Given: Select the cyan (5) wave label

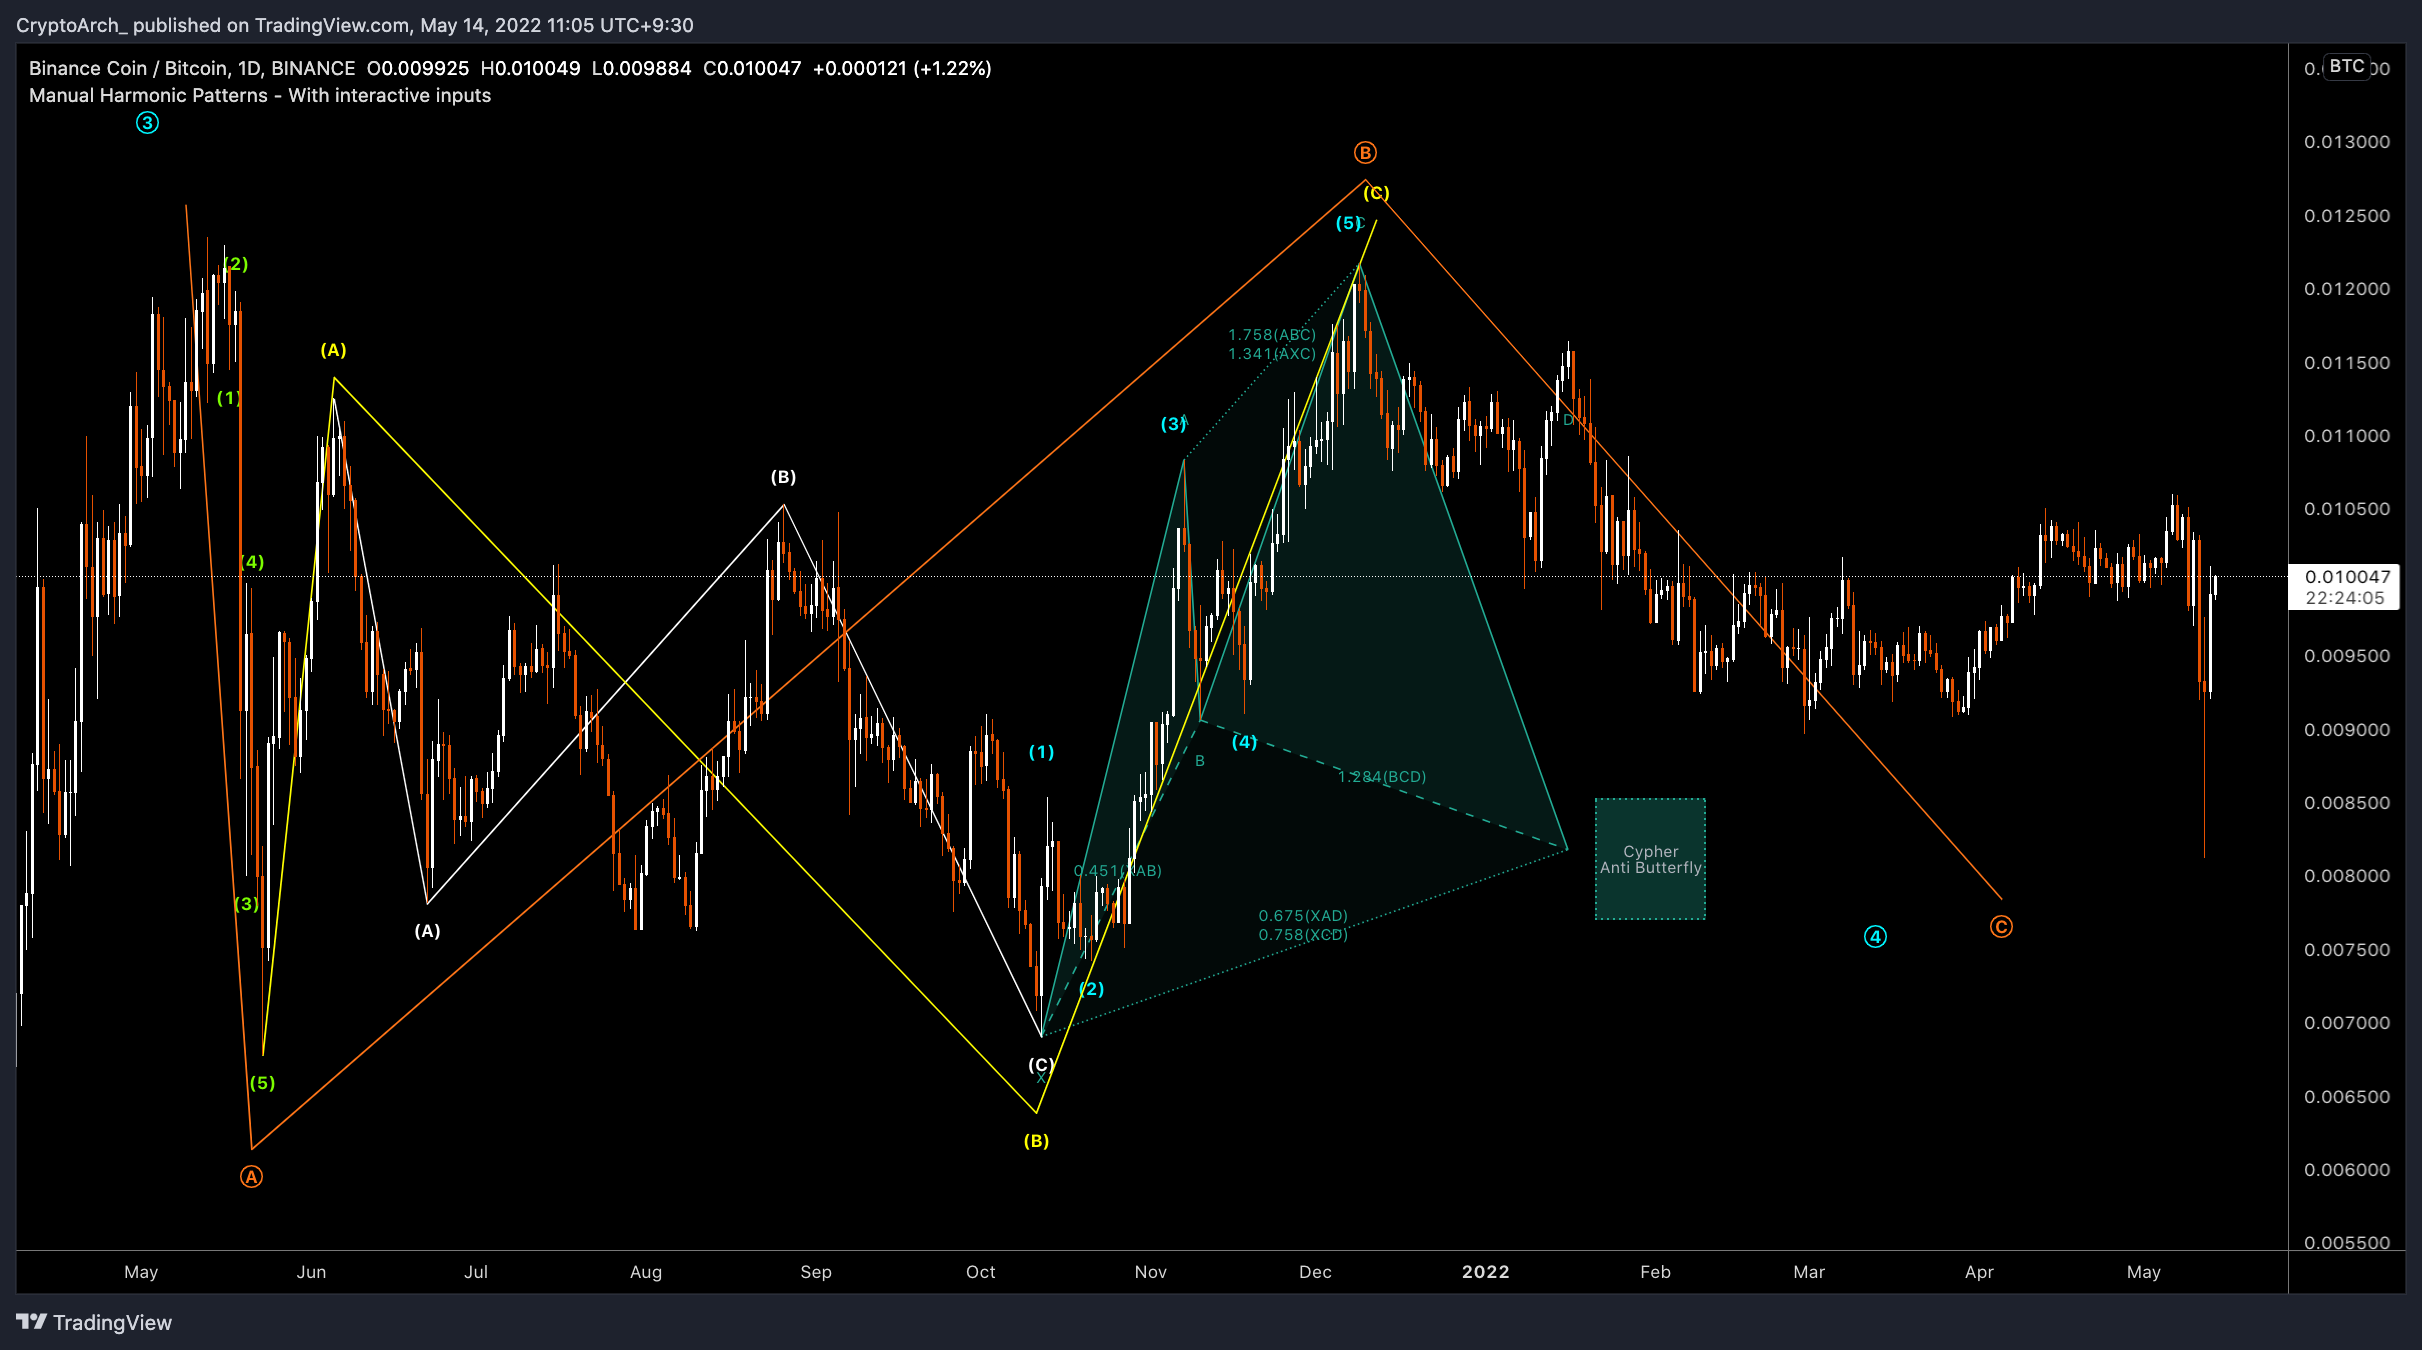Looking at the screenshot, I should click(x=1348, y=223).
